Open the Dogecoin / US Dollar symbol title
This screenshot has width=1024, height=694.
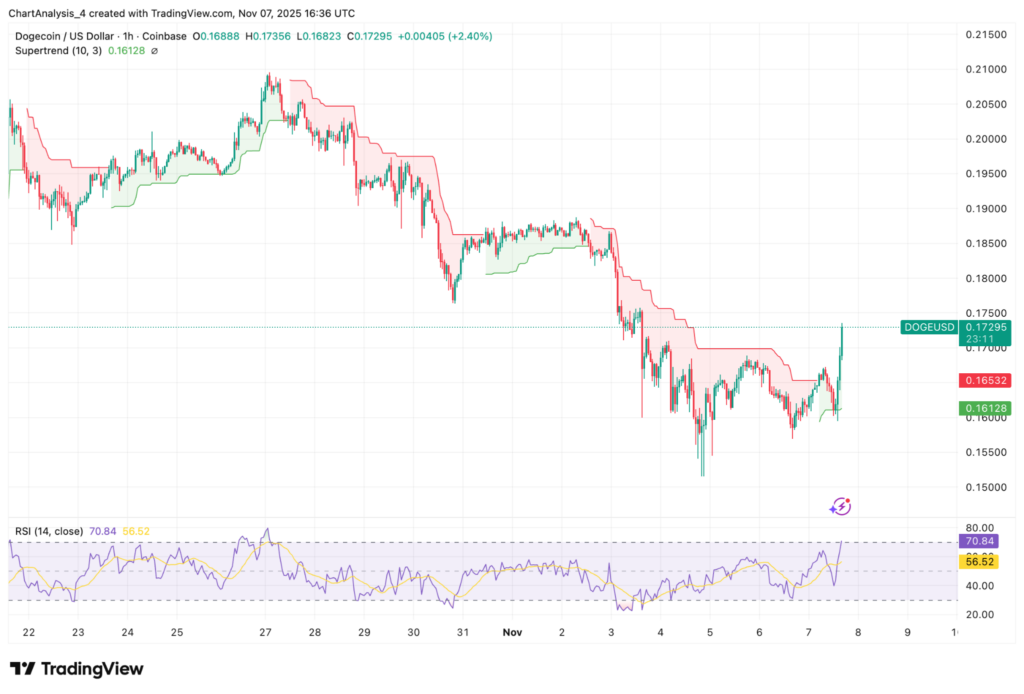[x=75, y=36]
